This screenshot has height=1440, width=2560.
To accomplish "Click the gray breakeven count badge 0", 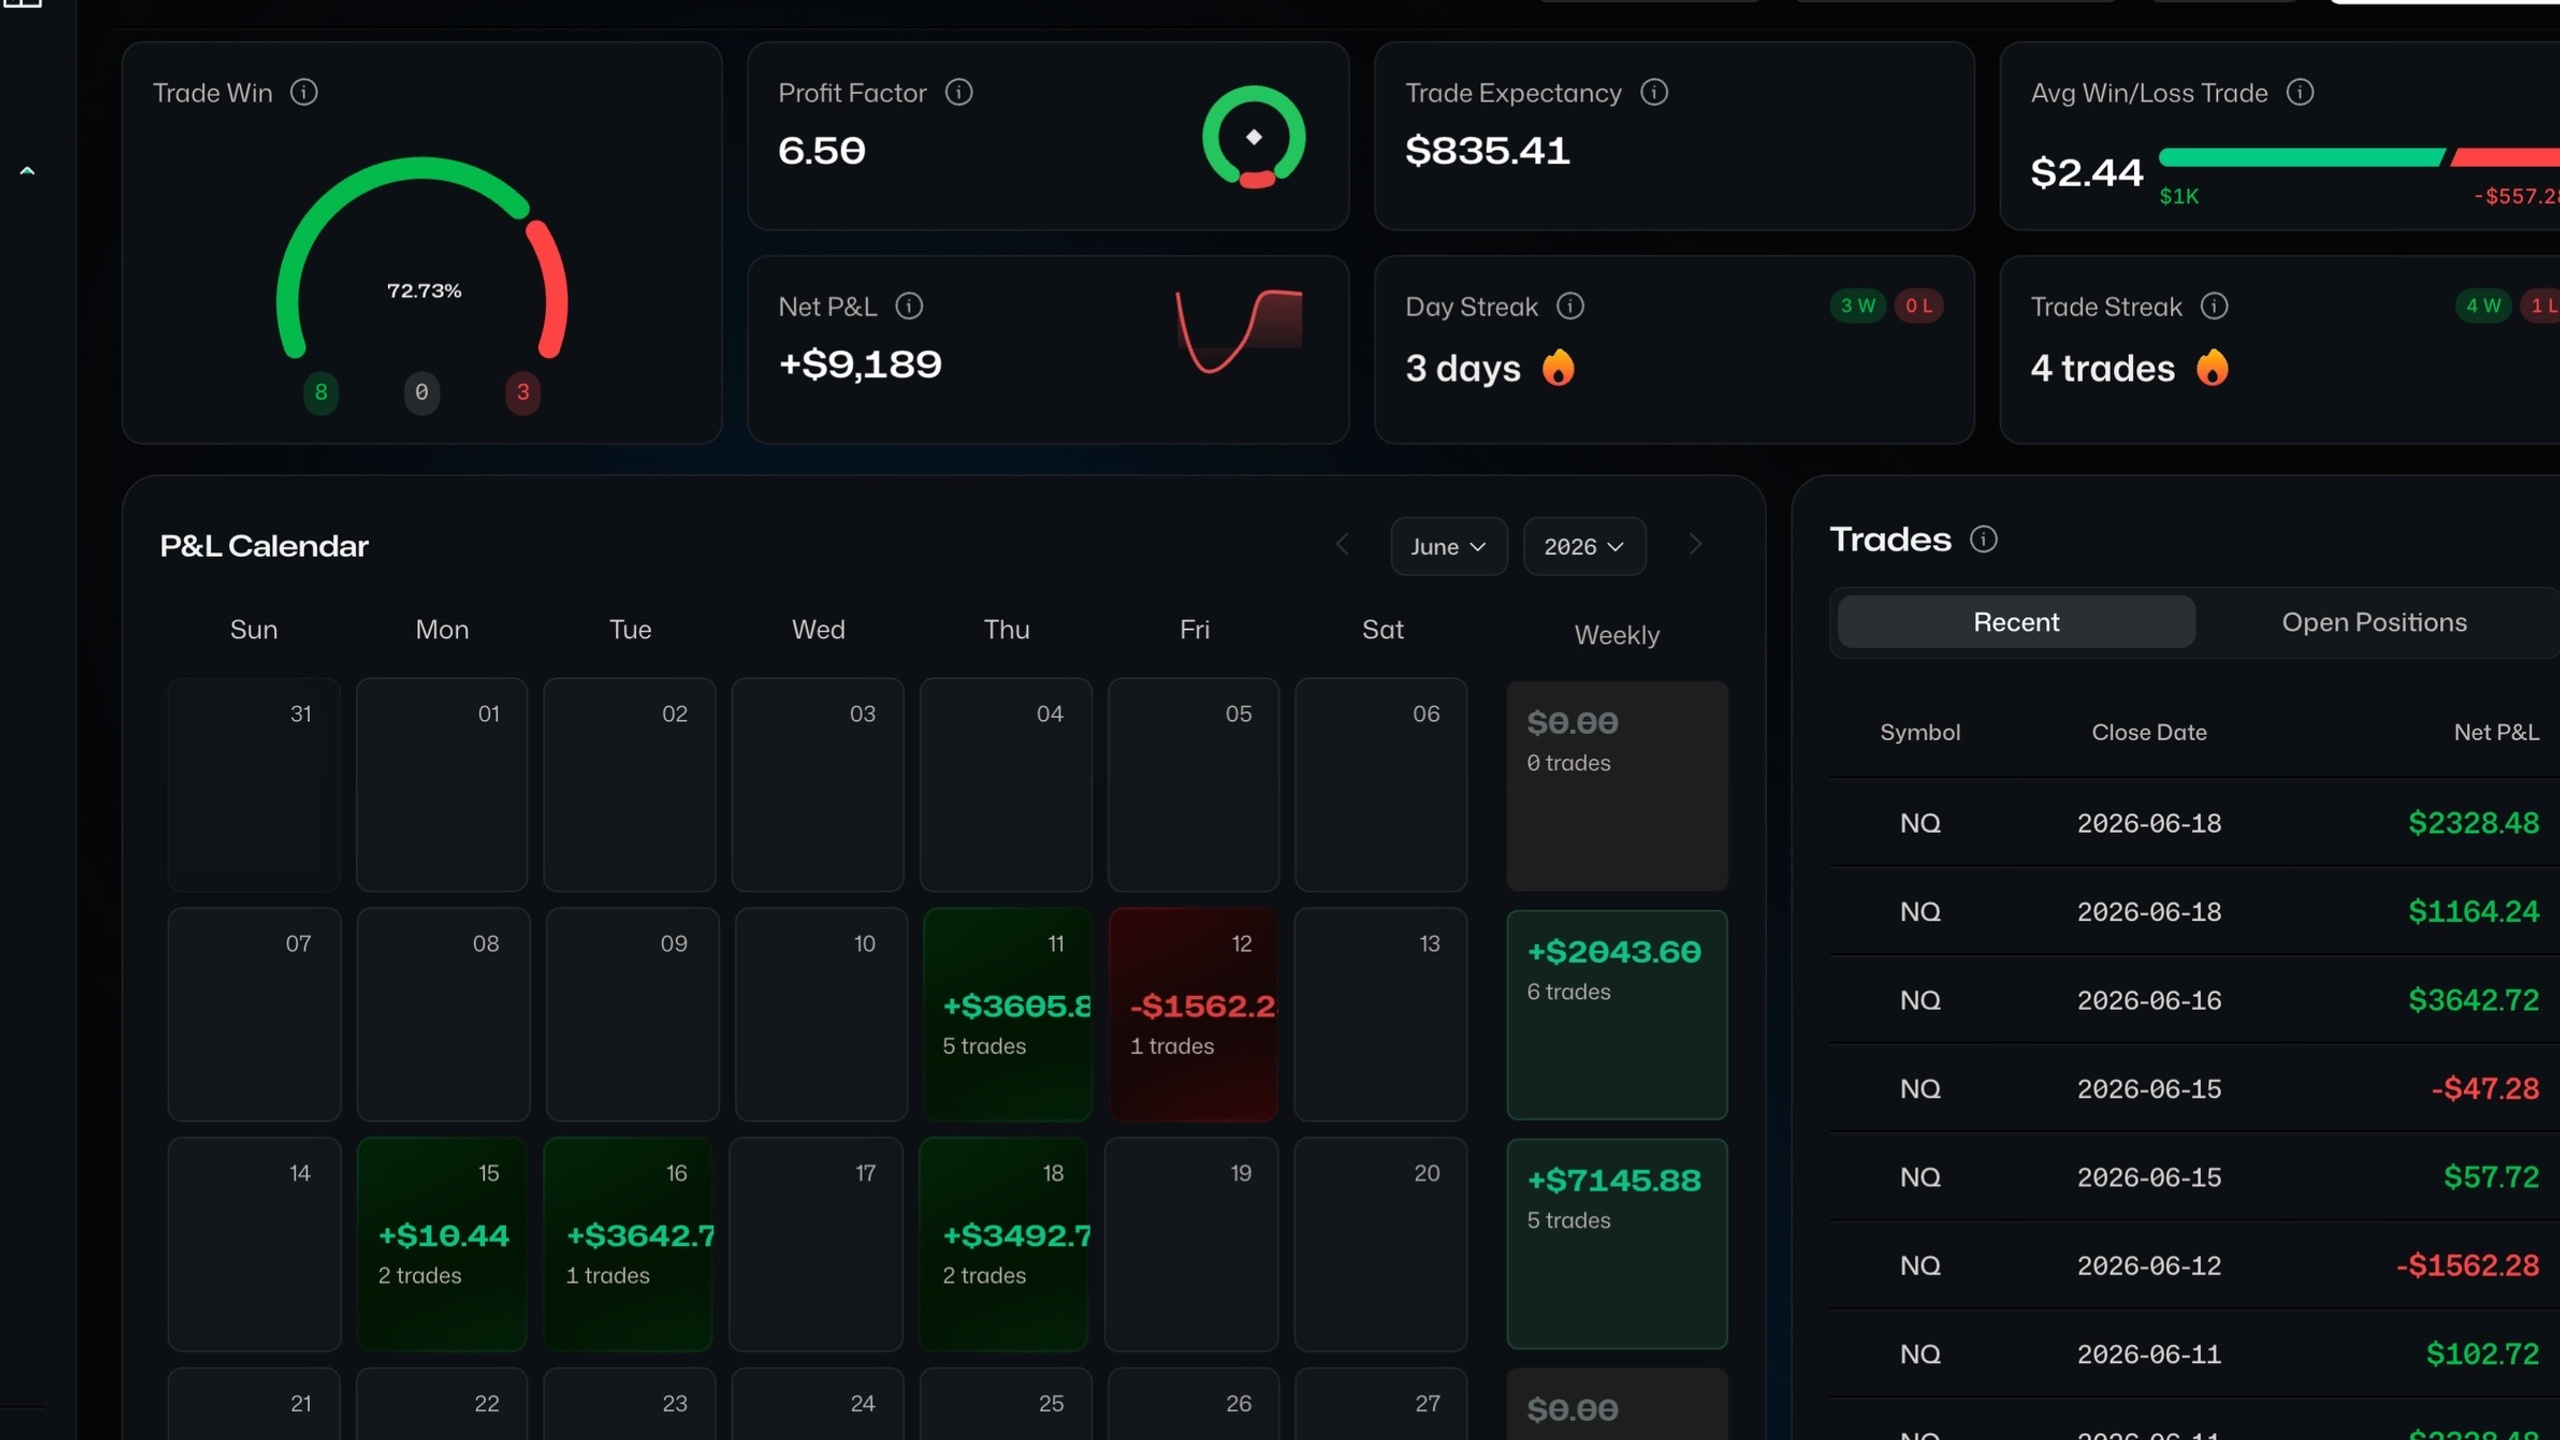I will (x=422, y=392).
